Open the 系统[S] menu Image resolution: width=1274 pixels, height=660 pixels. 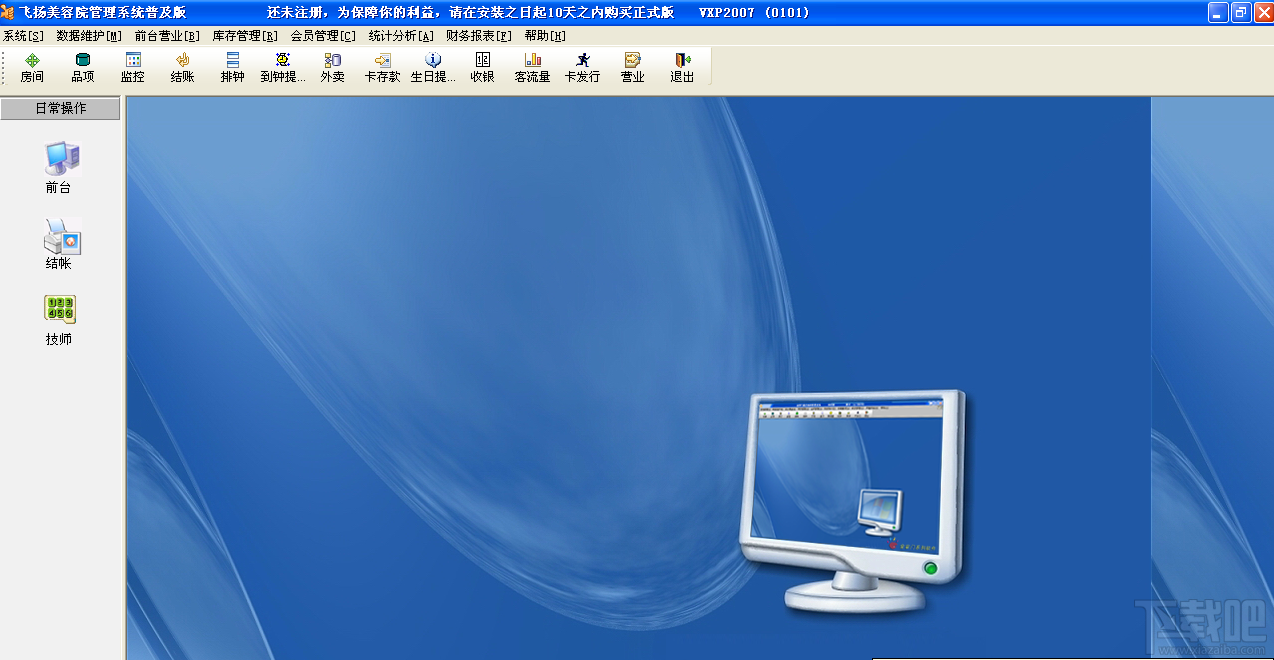click(24, 35)
